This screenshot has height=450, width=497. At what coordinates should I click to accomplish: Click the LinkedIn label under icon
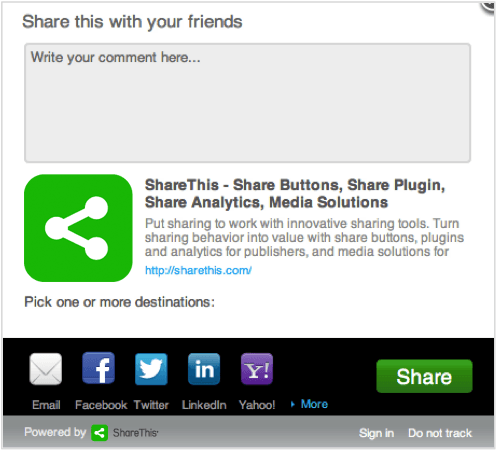tap(204, 405)
